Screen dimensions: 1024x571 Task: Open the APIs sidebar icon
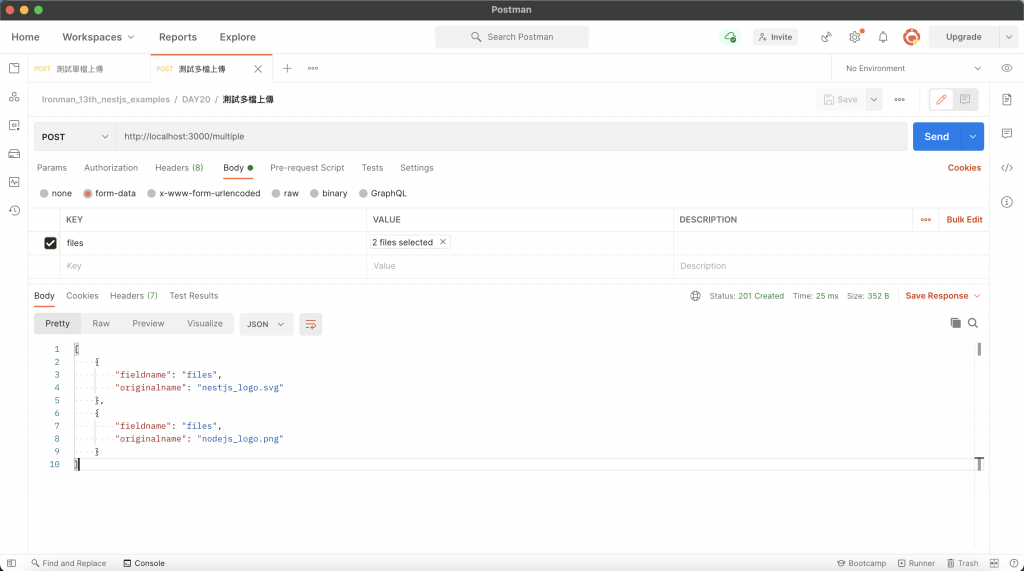pyautogui.click(x=14, y=97)
